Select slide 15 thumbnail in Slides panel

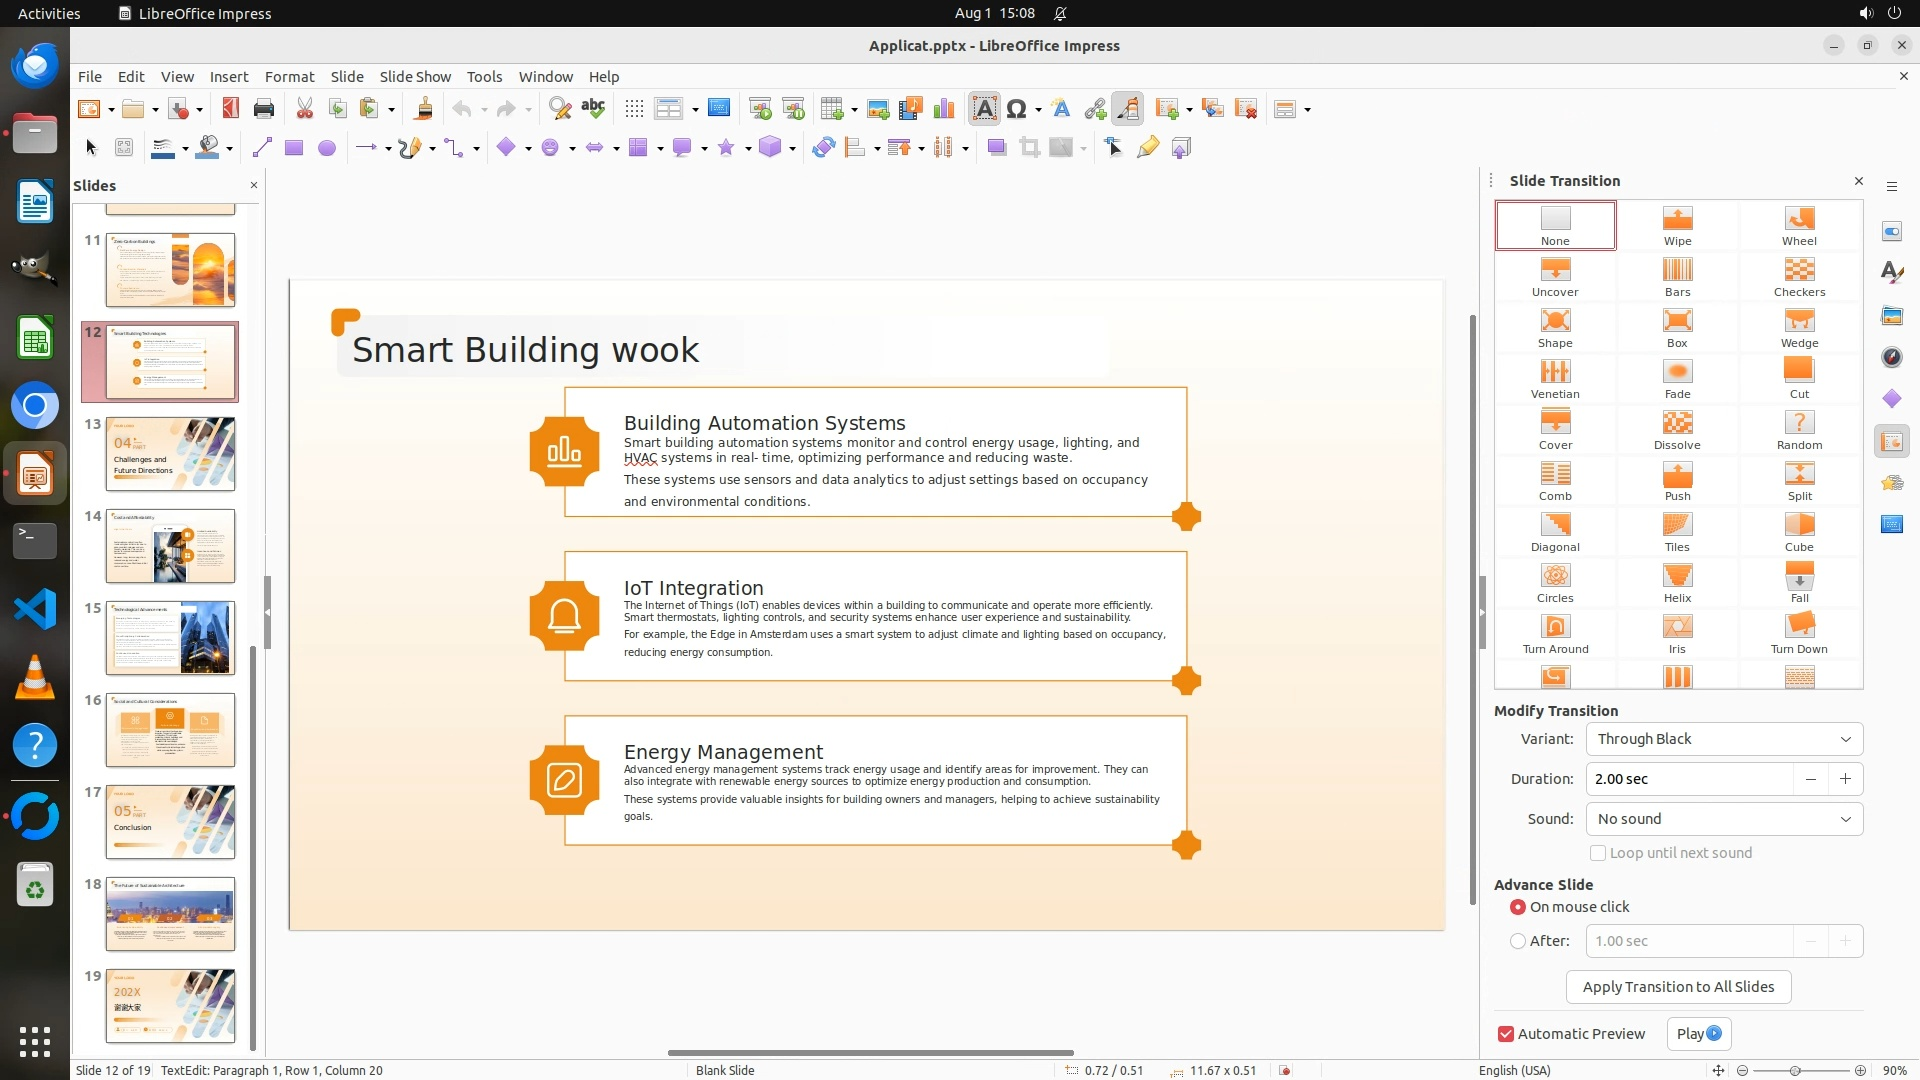[170, 638]
